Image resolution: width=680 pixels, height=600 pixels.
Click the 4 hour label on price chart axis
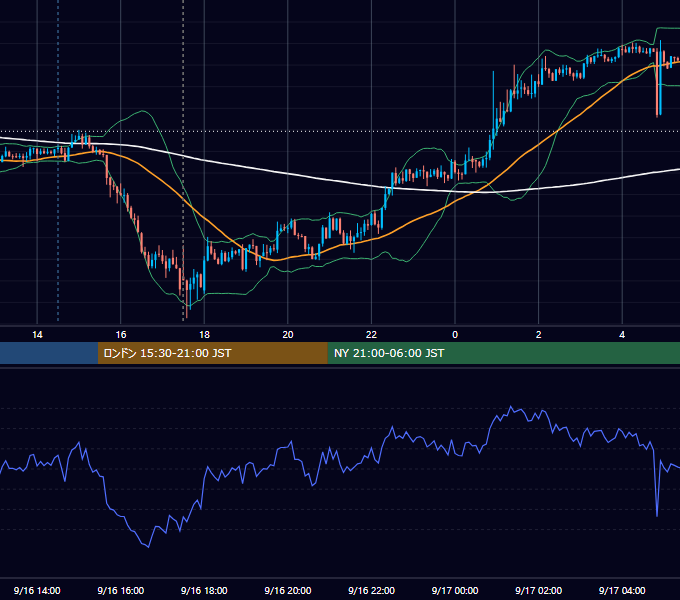coord(622,335)
